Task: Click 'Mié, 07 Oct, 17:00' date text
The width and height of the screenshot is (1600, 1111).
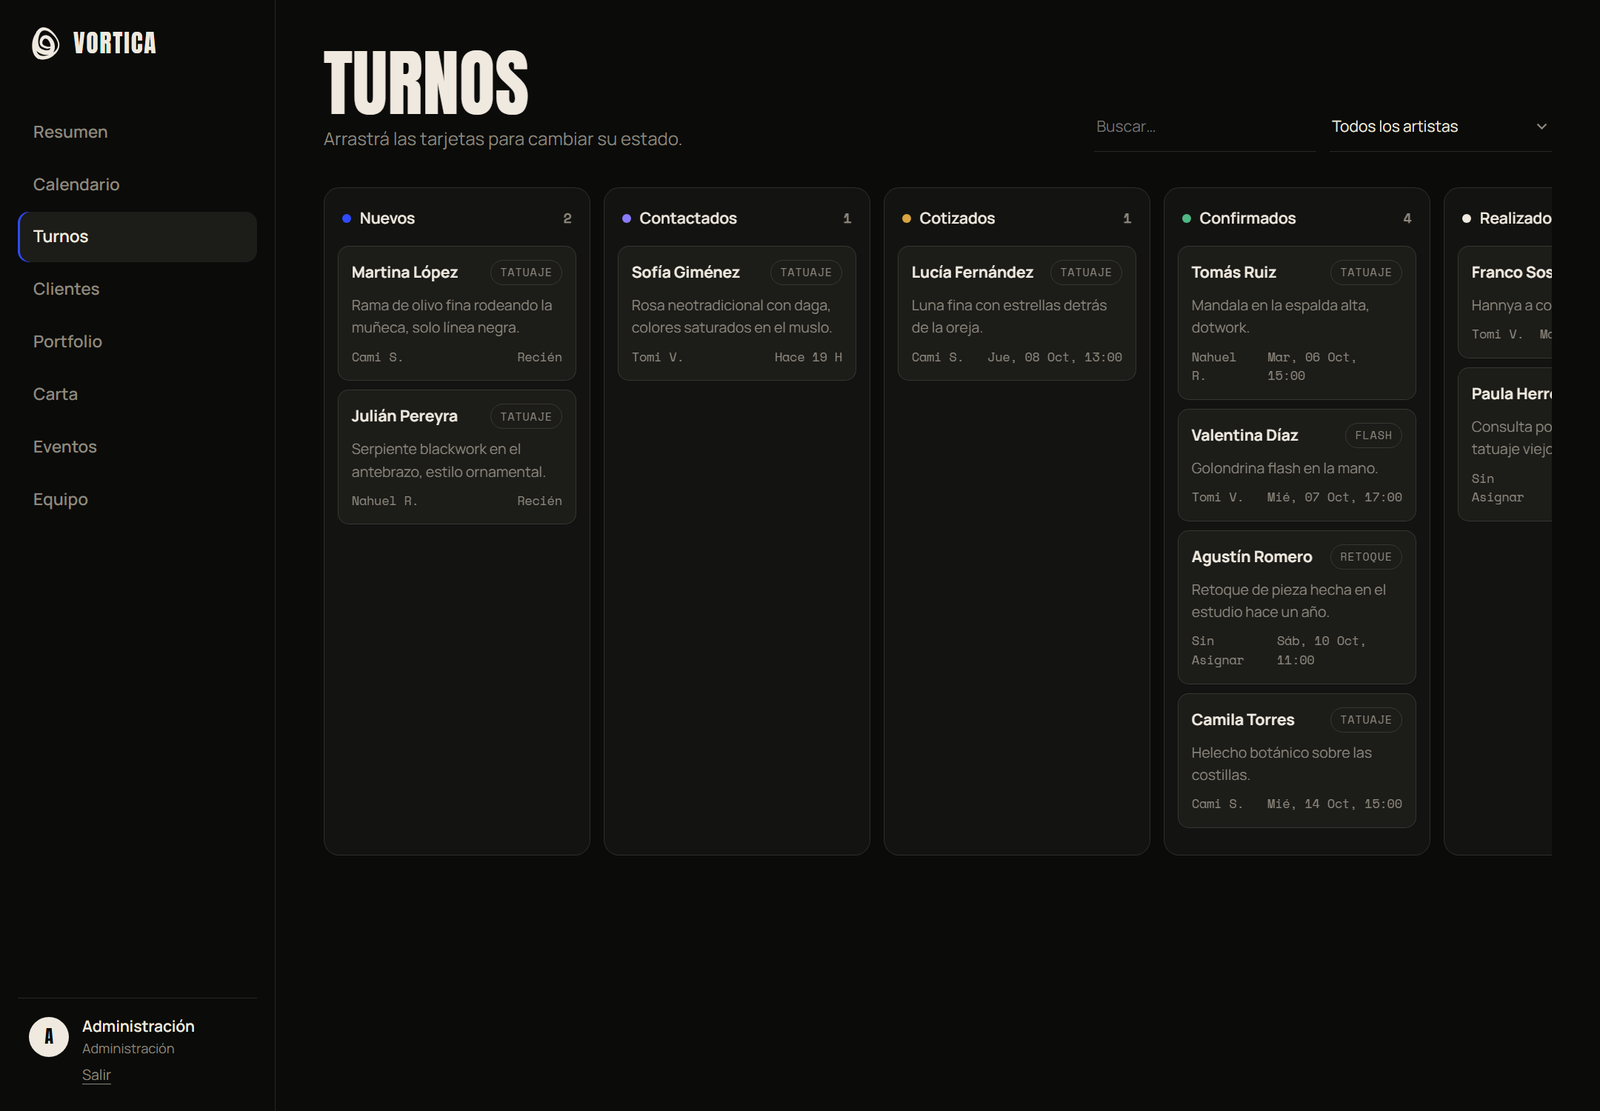Action: pos(1334,497)
